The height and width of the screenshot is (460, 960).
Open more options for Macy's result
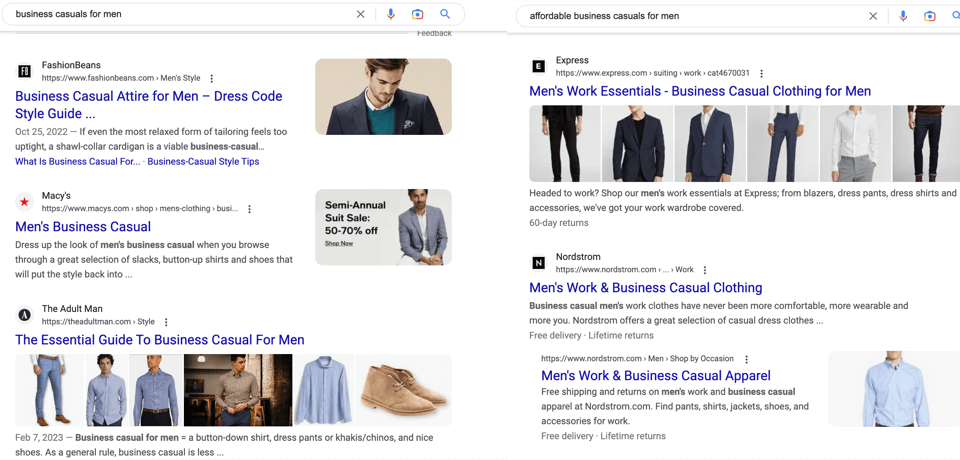click(250, 209)
